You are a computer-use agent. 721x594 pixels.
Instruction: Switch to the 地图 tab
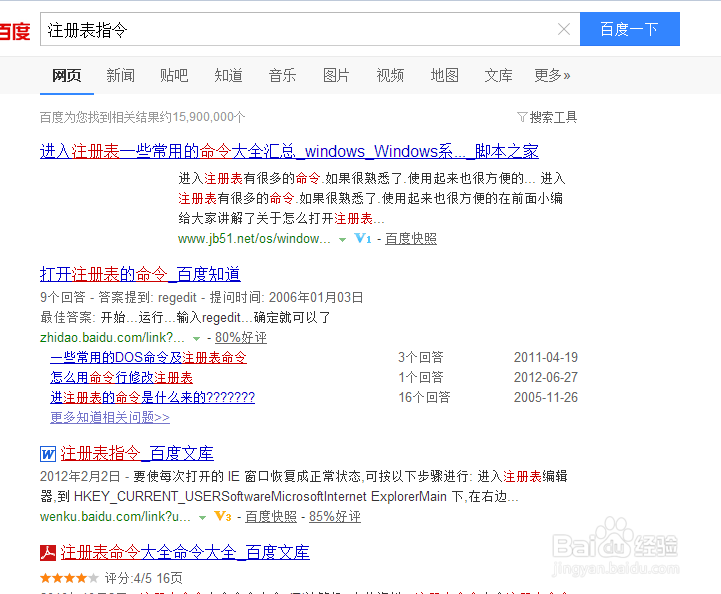(445, 75)
